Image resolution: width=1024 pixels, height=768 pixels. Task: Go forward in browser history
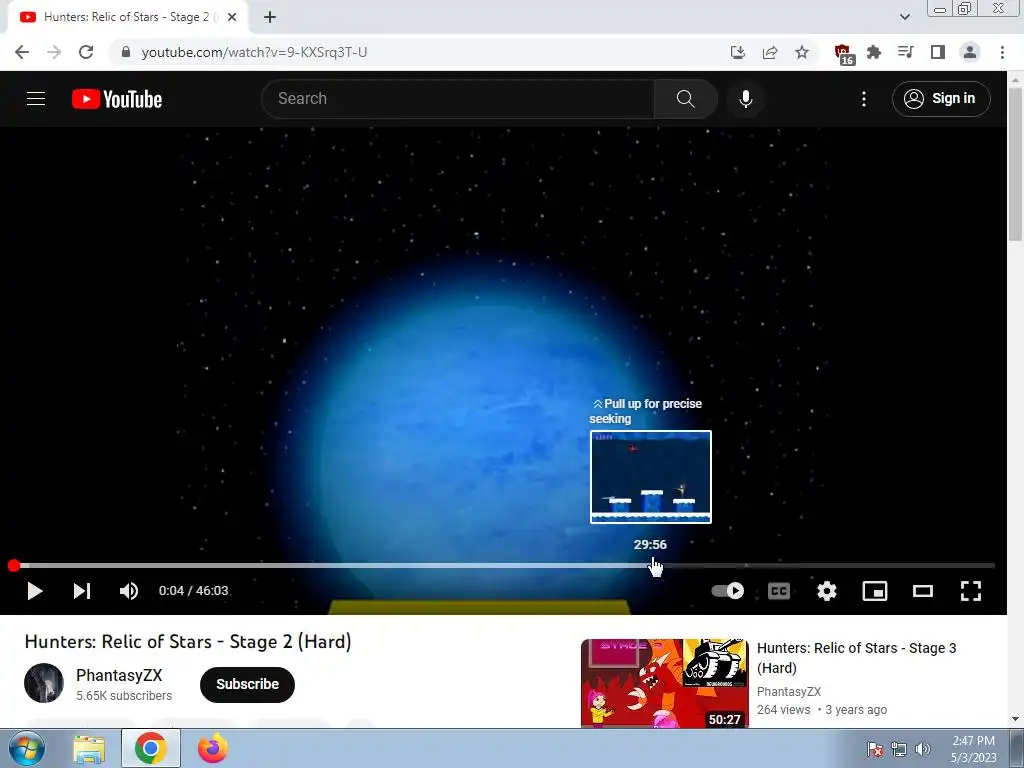click(x=54, y=52)
